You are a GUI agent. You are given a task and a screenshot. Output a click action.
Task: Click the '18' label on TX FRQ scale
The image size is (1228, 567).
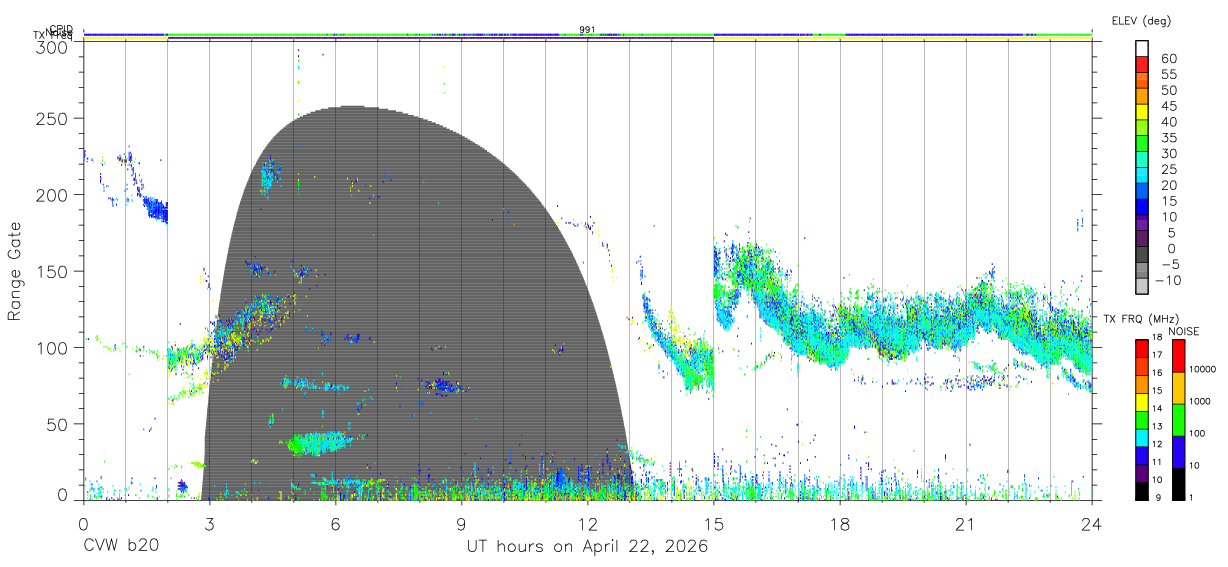(1155, 337)
